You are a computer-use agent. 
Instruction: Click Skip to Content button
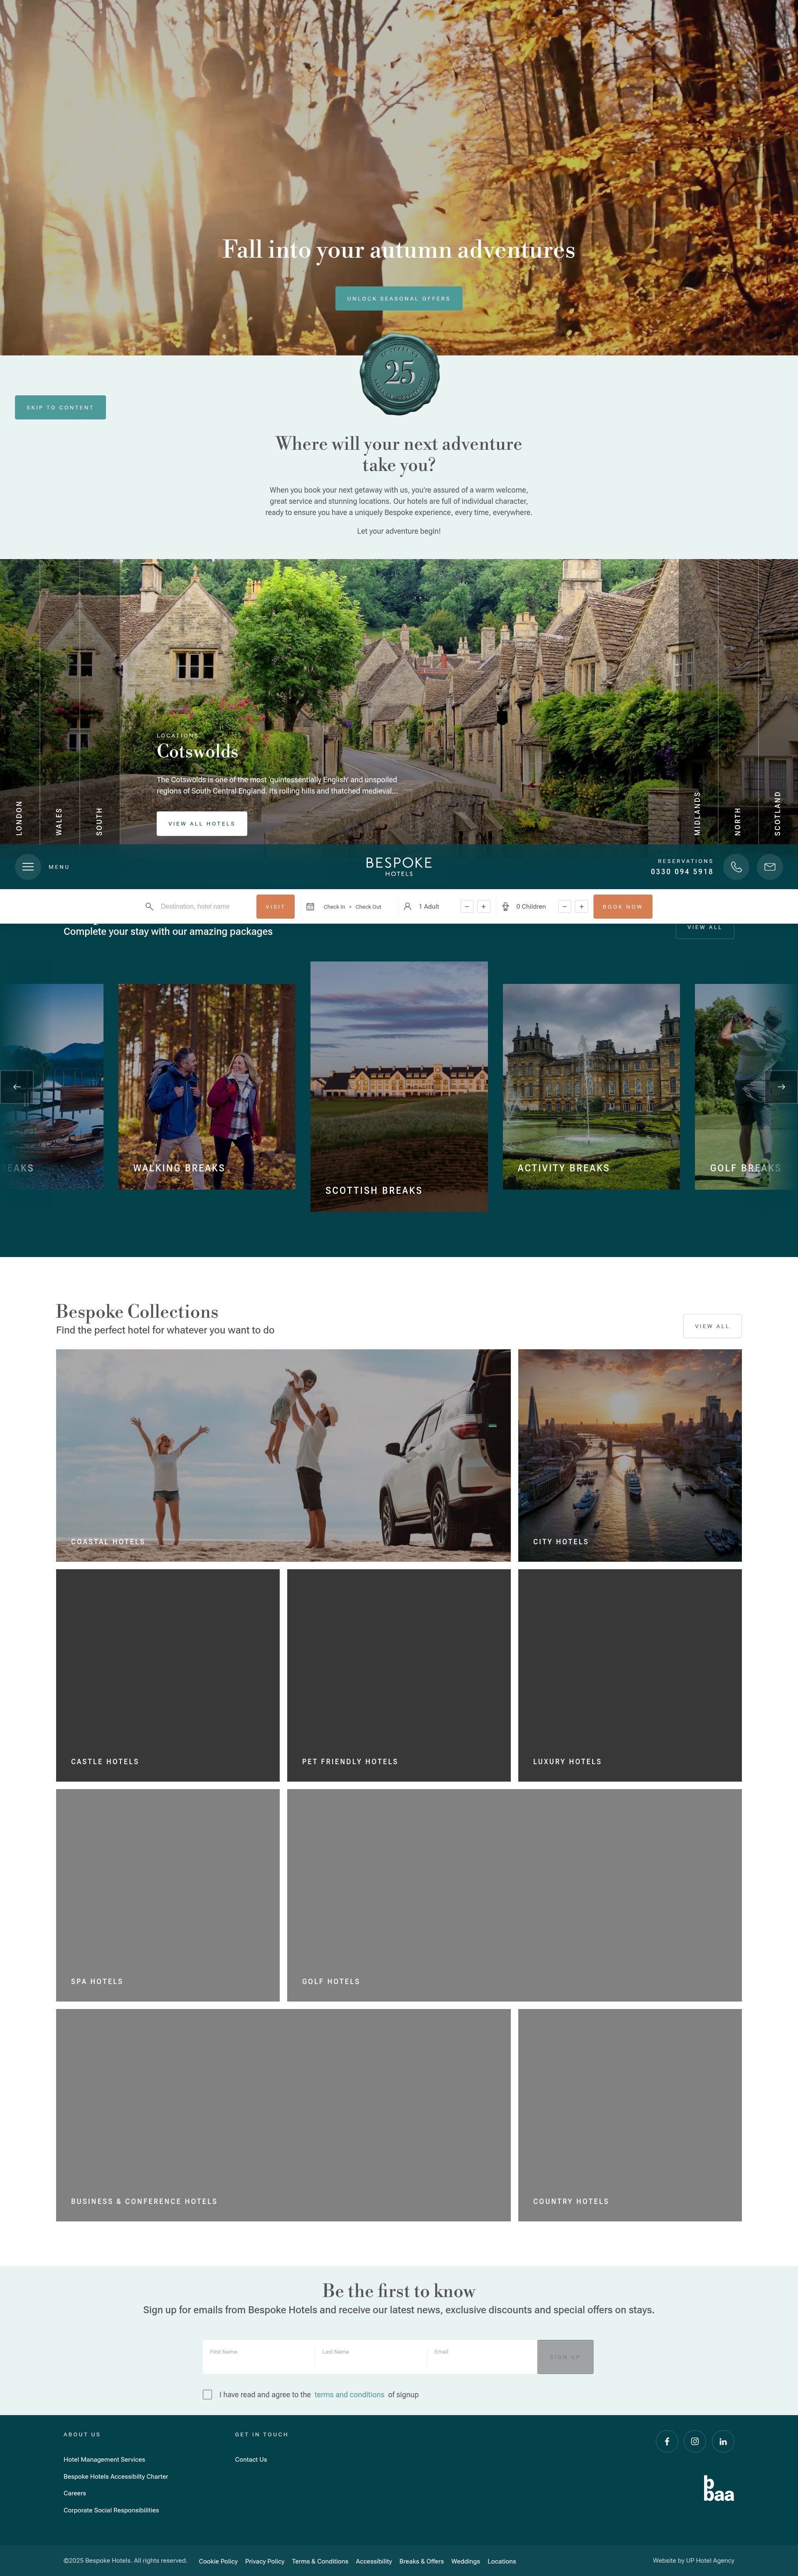click(60, 407)
